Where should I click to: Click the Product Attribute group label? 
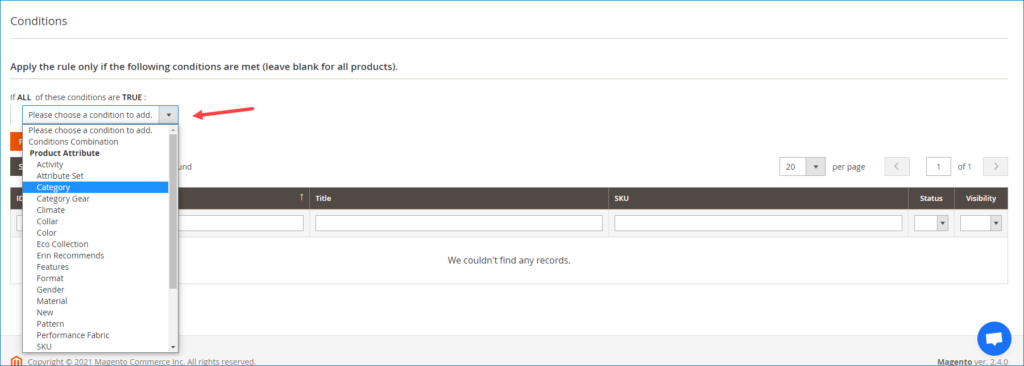(x=65, y=153)
